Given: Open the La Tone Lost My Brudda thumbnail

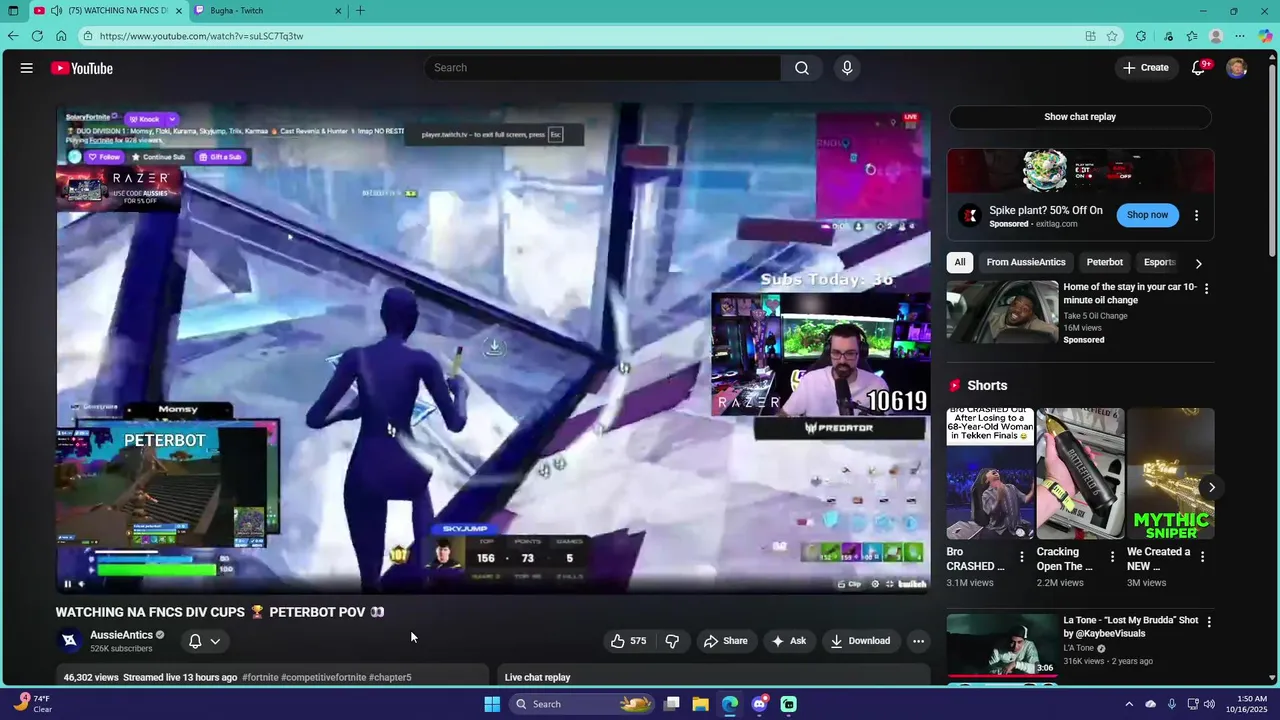Looking at the screenshot, I should [x=1002, y=646].
